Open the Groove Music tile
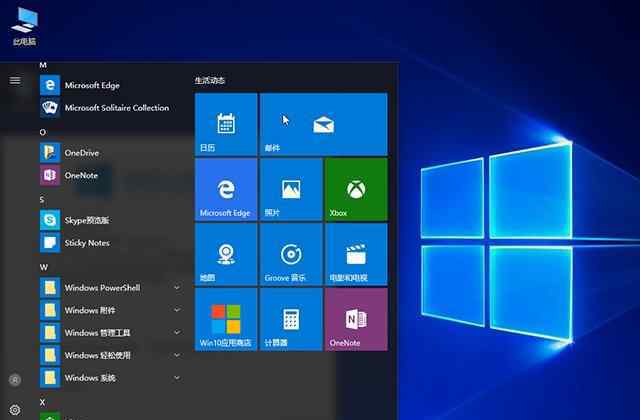640x420 pixels. tap(291, 254)
